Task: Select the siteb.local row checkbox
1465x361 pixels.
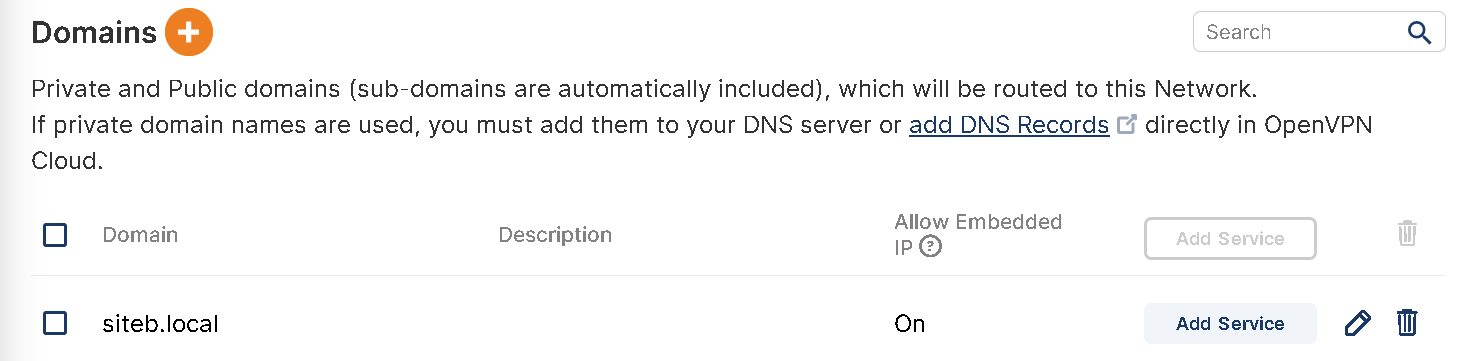Action: [x=55, y=323]
